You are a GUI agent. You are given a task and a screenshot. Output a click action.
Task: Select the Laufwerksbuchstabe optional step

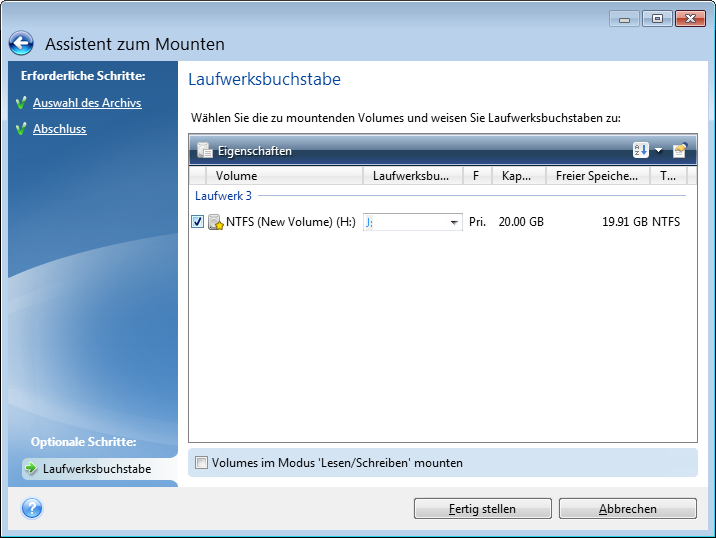click(97, 469)
